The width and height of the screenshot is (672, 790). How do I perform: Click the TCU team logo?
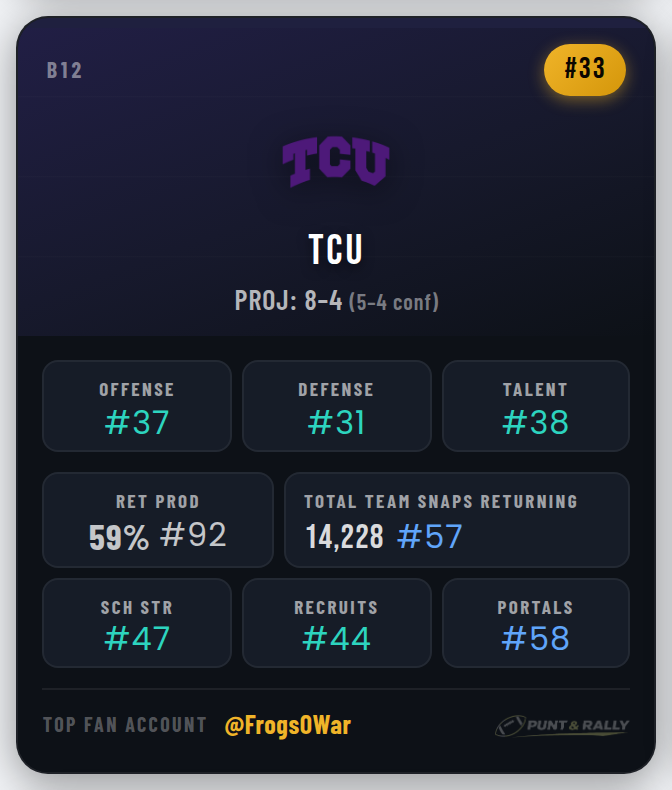coord(336,162)
